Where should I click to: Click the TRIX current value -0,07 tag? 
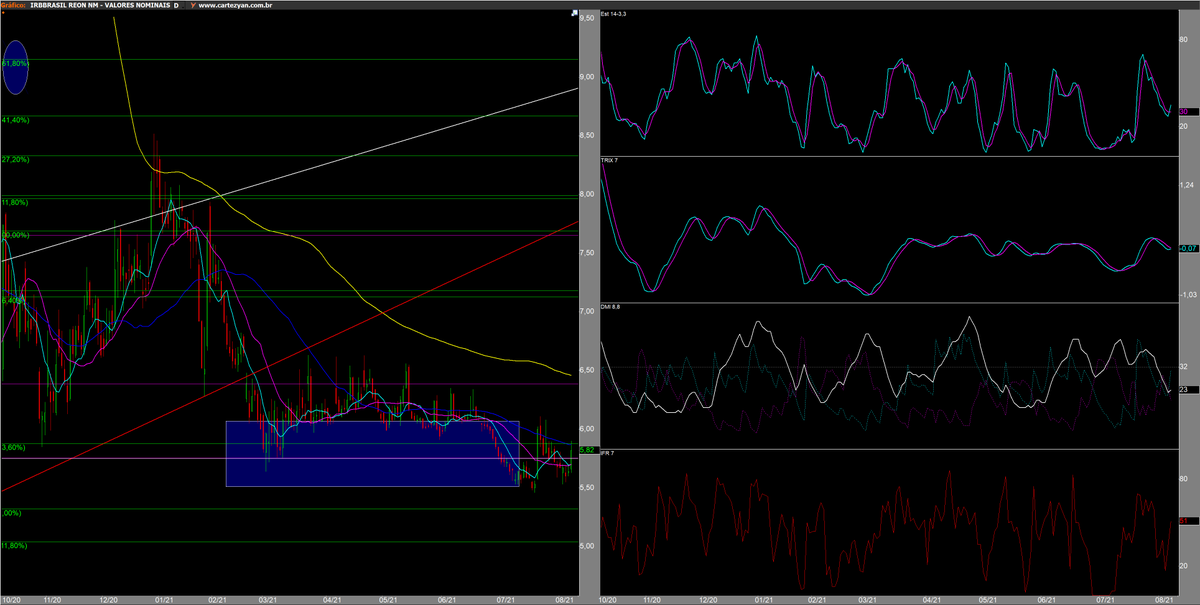pos(1188,248)
